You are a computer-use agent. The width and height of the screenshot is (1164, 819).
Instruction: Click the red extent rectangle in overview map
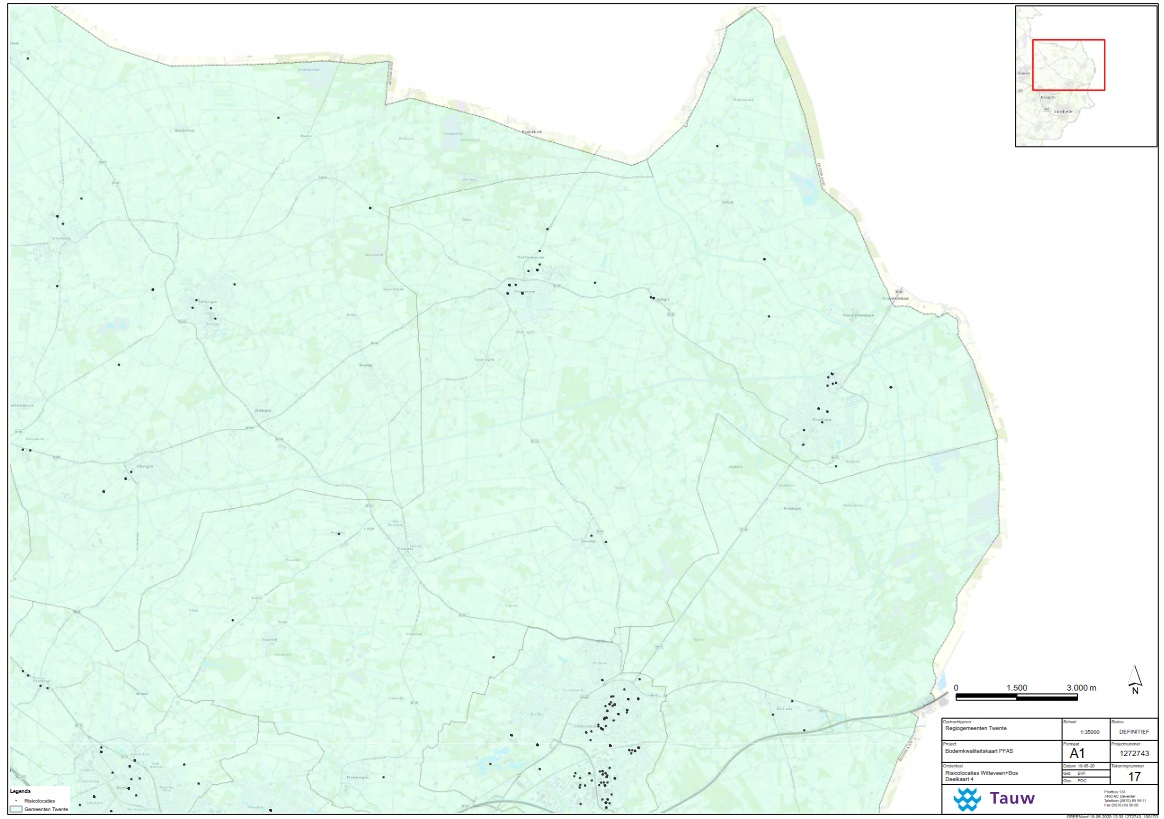click(1068, 65)
